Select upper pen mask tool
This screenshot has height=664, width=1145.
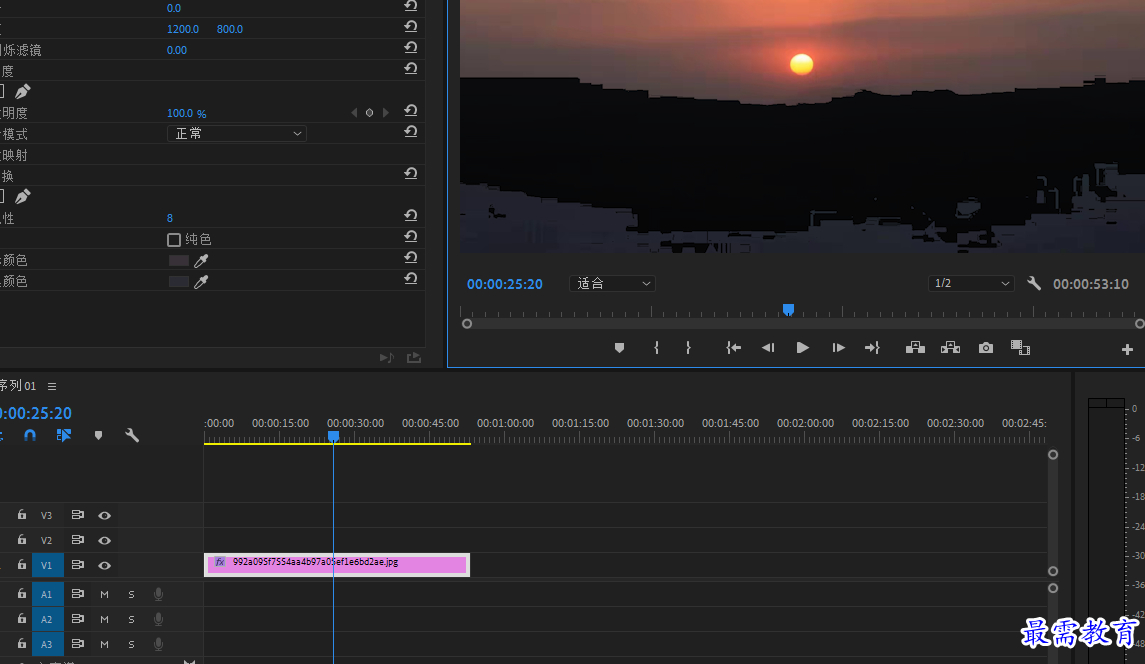pyautogui.click(x=23, y=92)
